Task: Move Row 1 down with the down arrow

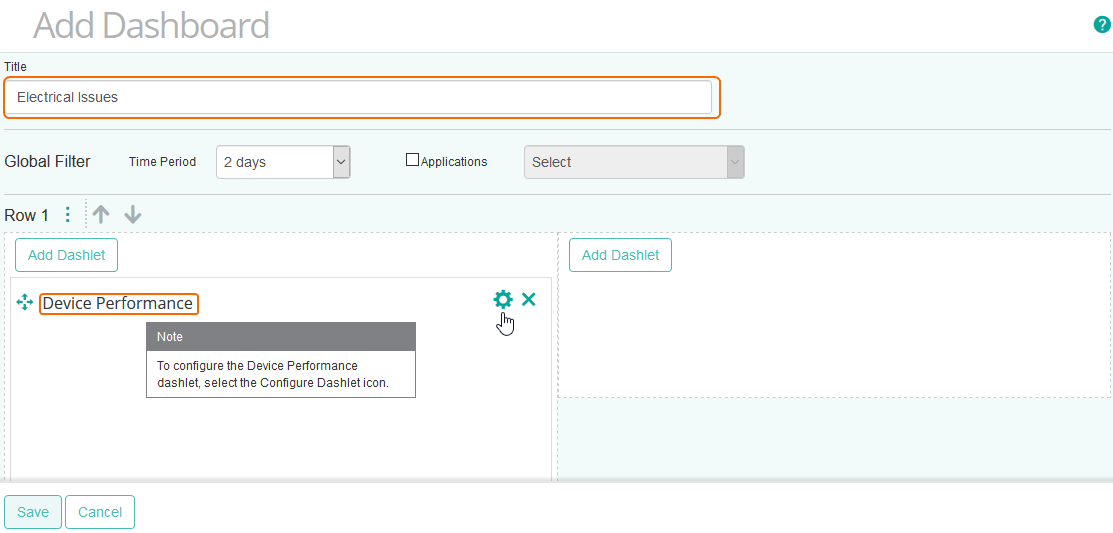Action: (133, 215)
